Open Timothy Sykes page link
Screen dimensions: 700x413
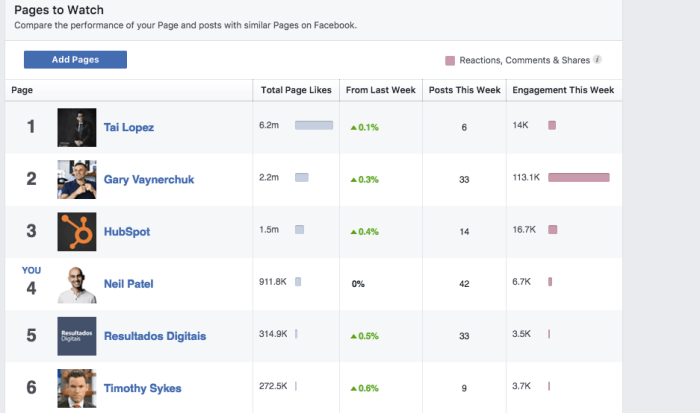[142, 388]
